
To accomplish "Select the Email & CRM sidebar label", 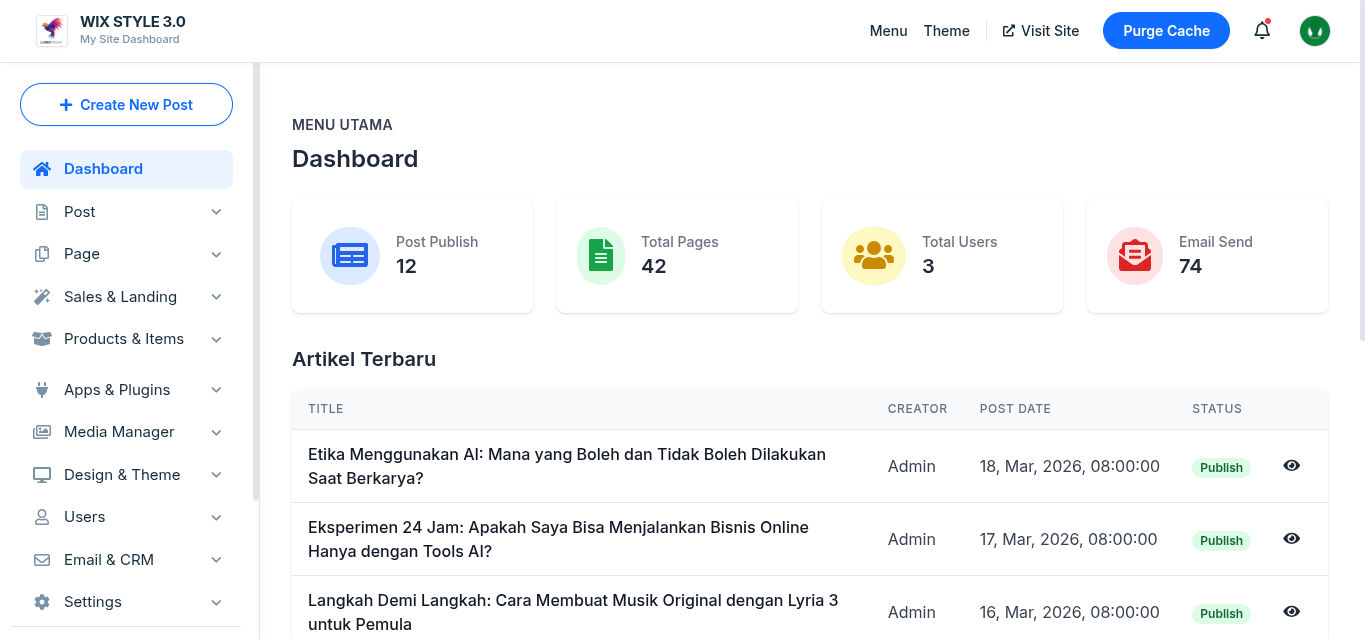I will 109,560.
